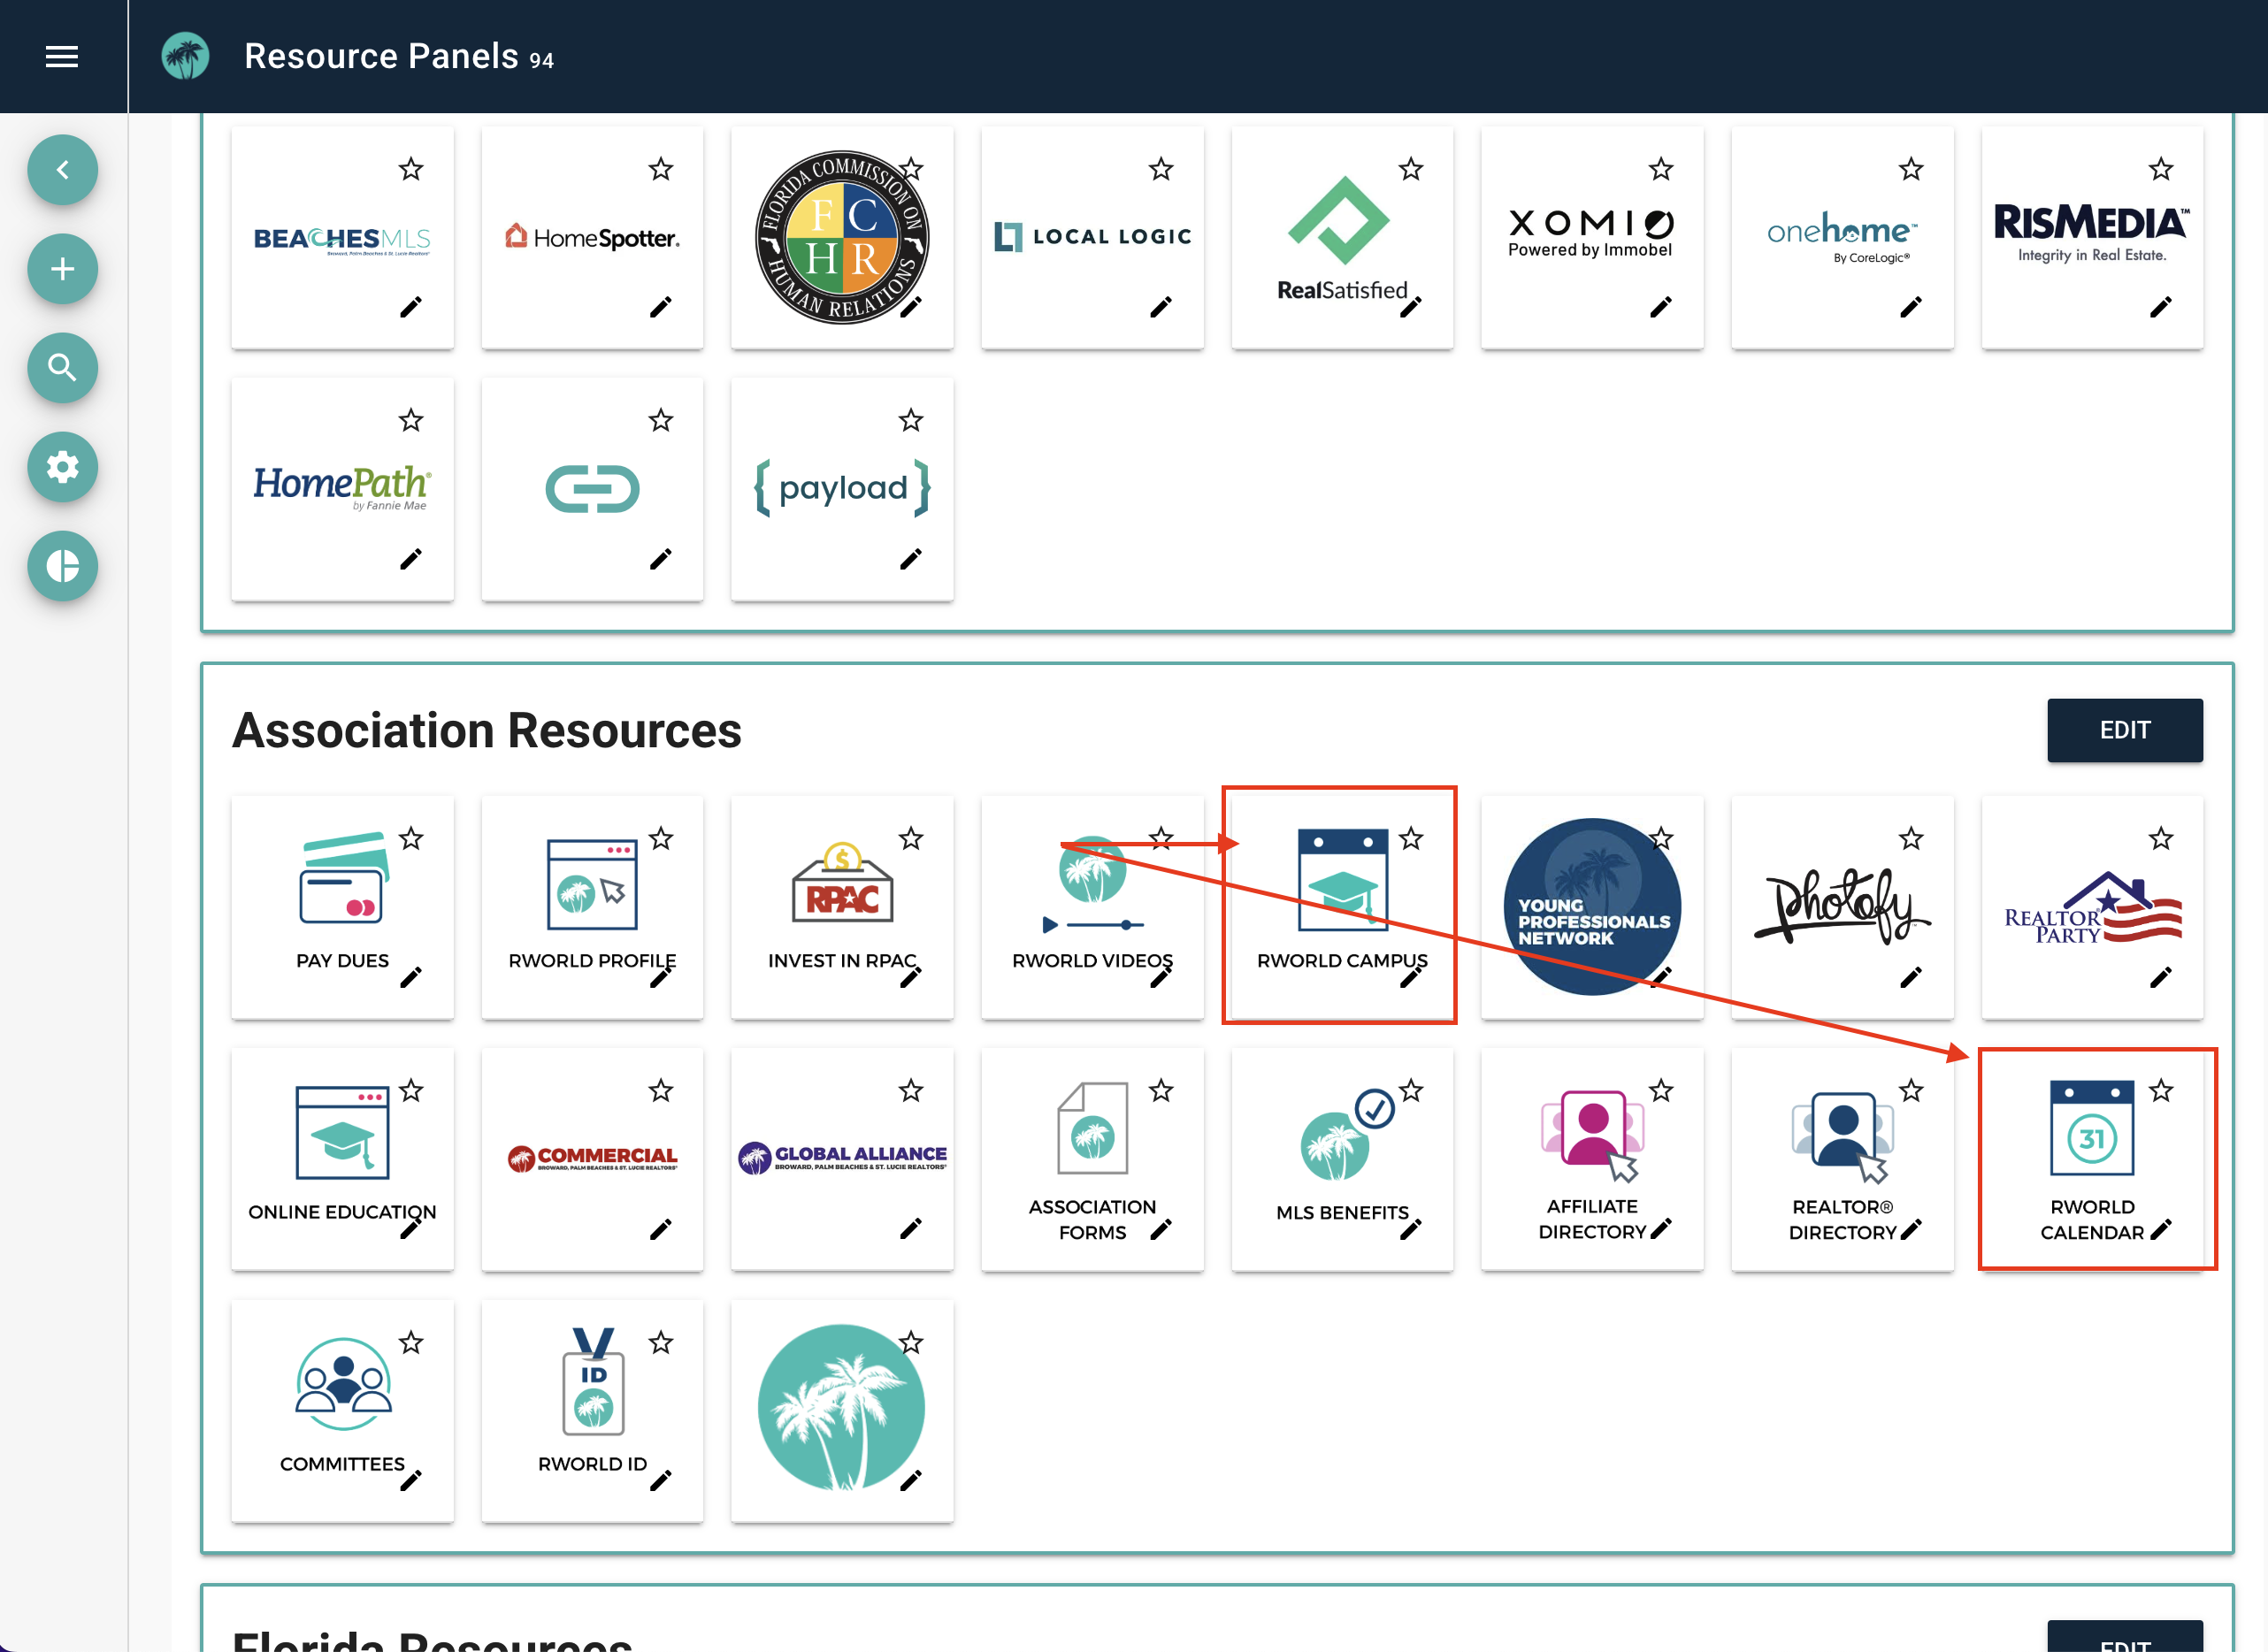Open the Invest in RPAC panel

pyautogui.click(x=842, y=907)
